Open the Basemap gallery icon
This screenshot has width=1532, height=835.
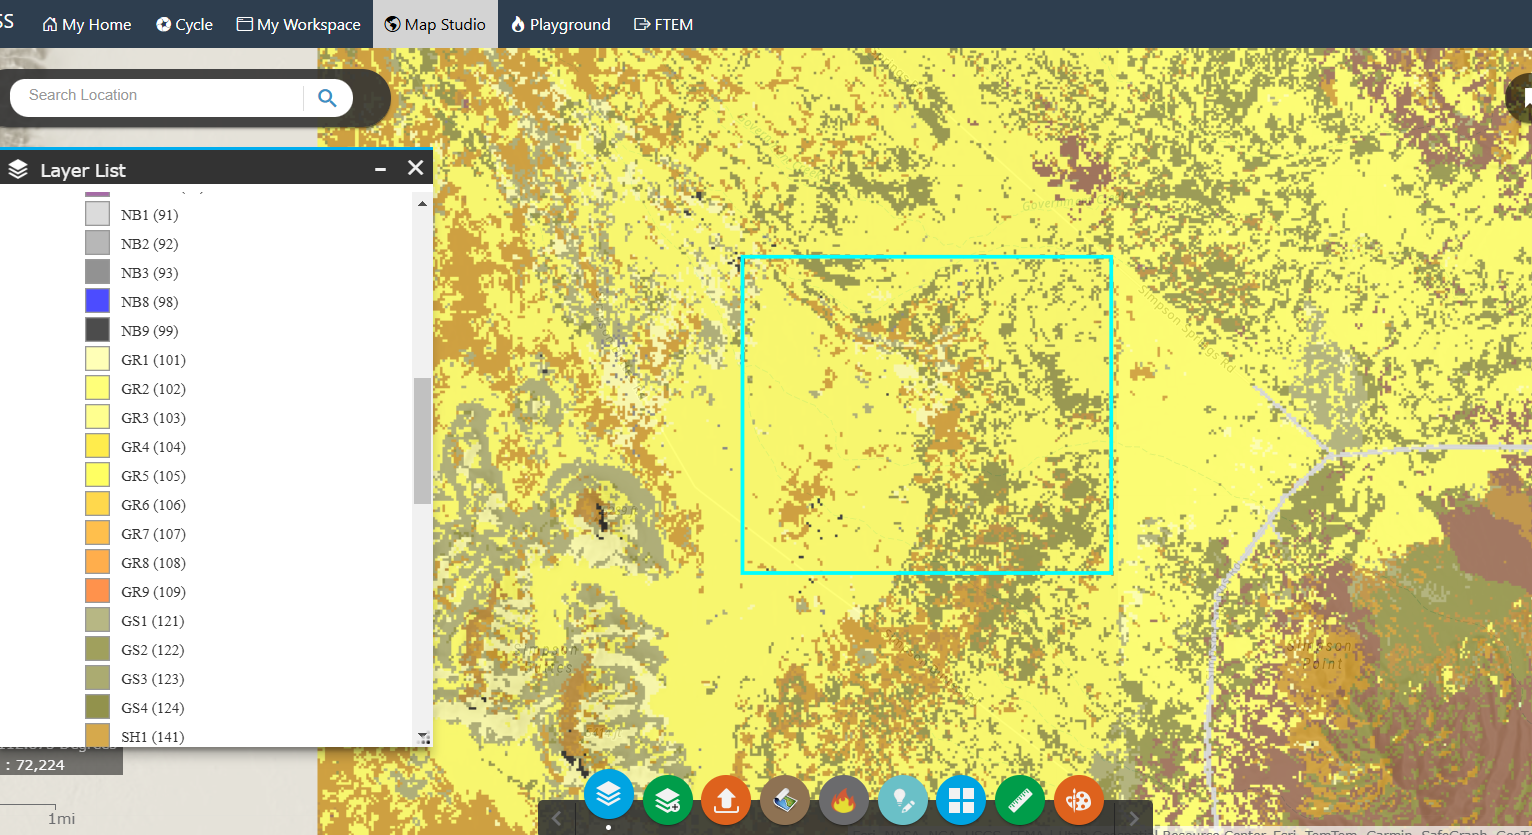click(x=784, y=800)
